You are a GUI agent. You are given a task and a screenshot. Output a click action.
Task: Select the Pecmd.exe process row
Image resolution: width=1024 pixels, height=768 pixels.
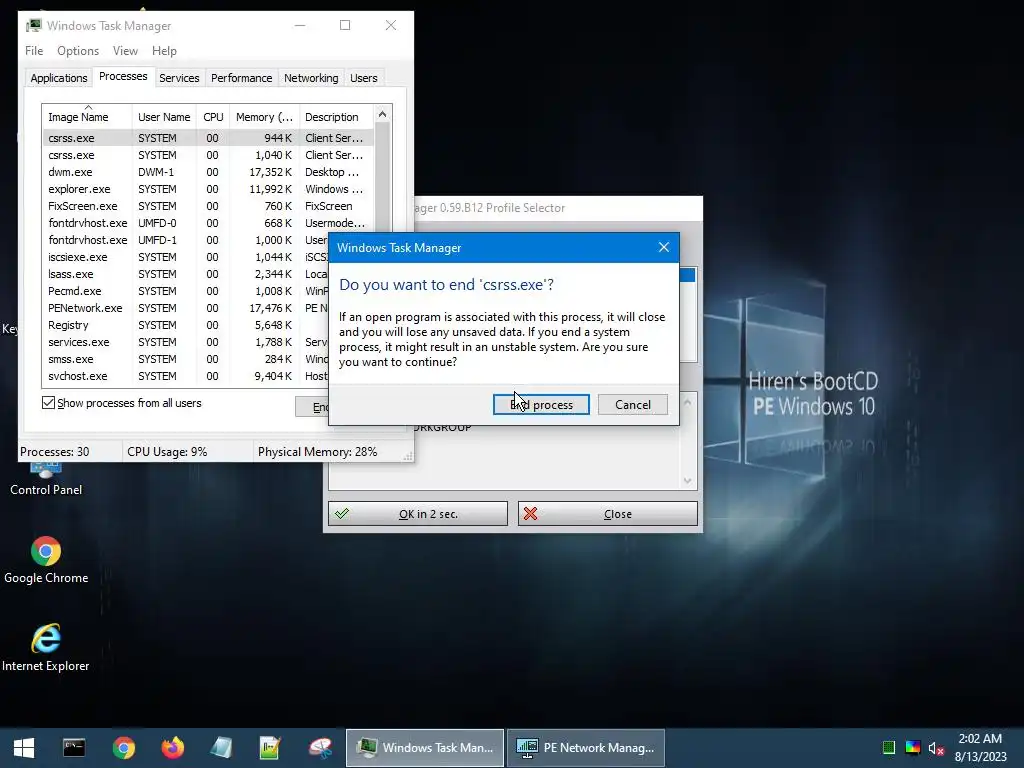pos(186,291)
